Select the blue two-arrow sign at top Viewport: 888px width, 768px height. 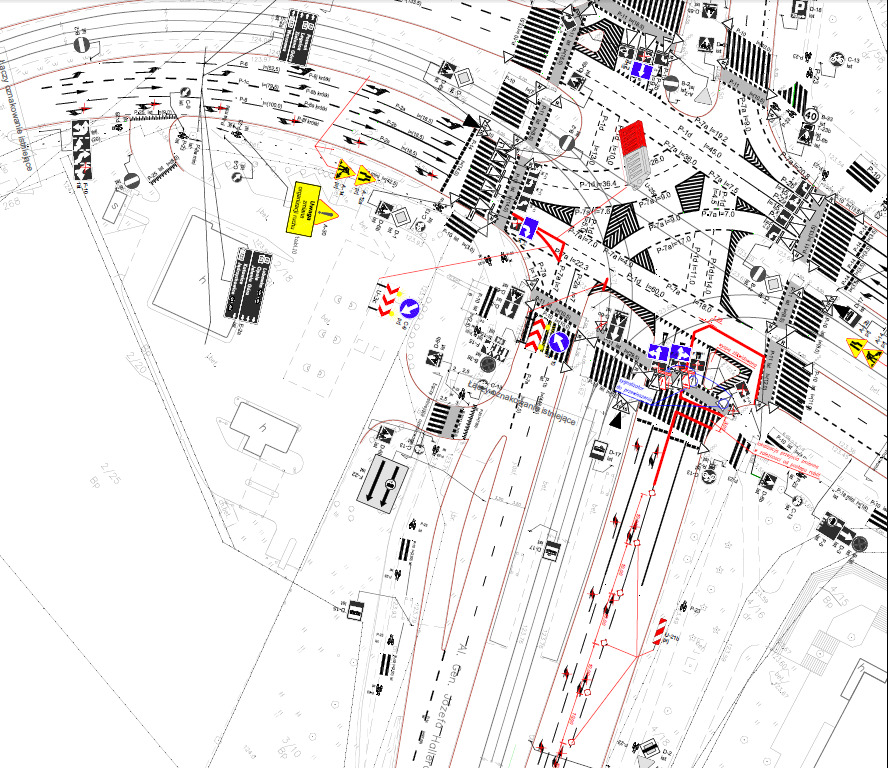(641, 70)
